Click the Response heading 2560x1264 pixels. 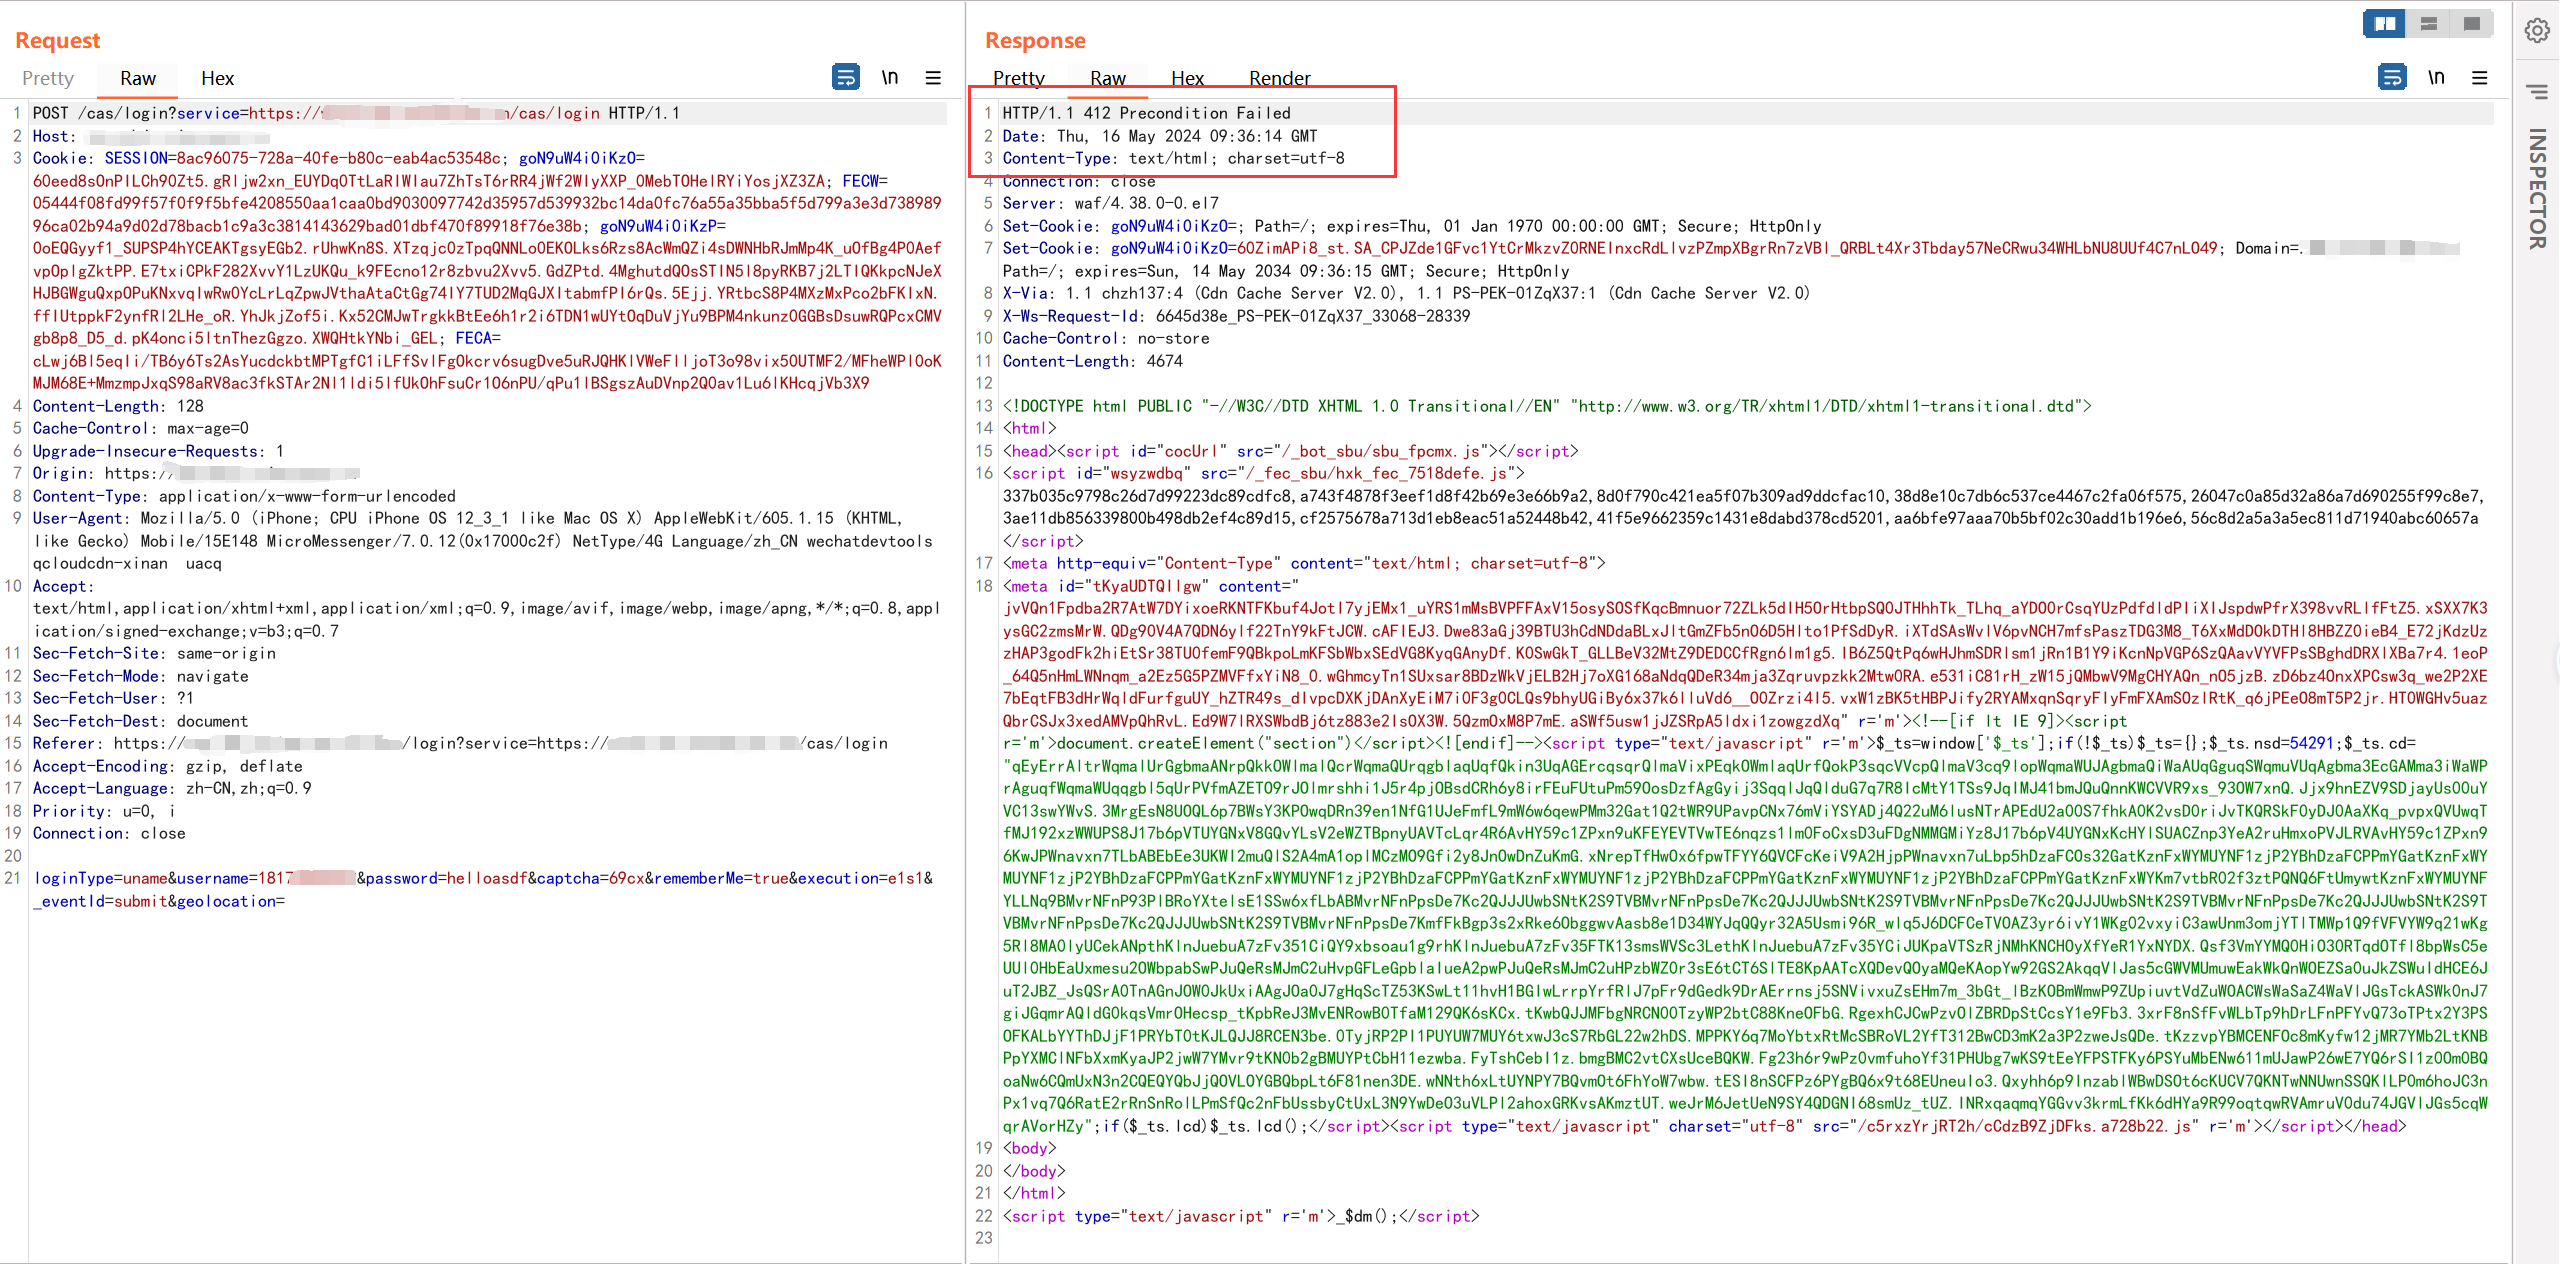[1035, 40]
